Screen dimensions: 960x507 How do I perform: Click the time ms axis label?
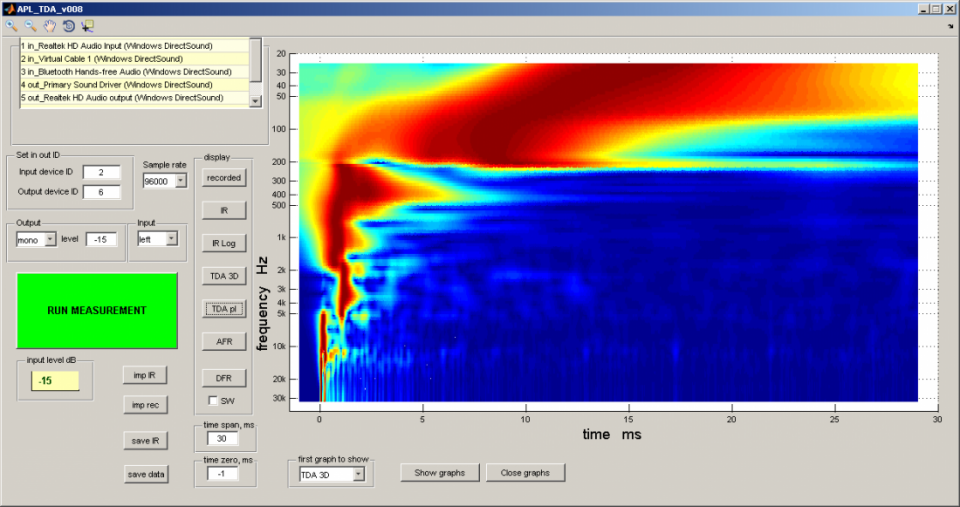[x=612, y=435]
